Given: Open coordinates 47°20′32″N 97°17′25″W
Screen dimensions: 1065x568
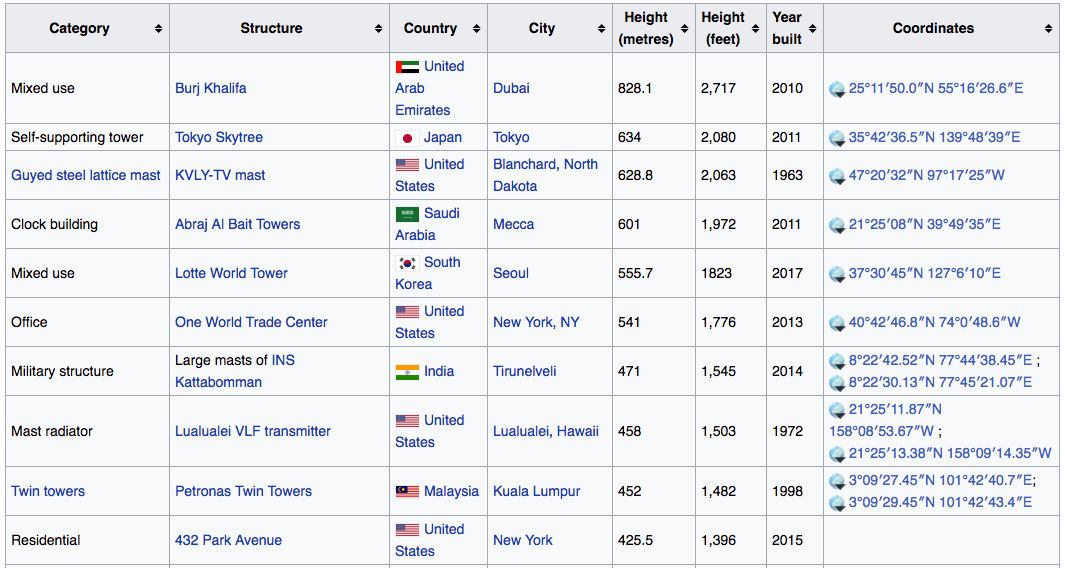Looking at the screenshot, I should pos(927,175).
